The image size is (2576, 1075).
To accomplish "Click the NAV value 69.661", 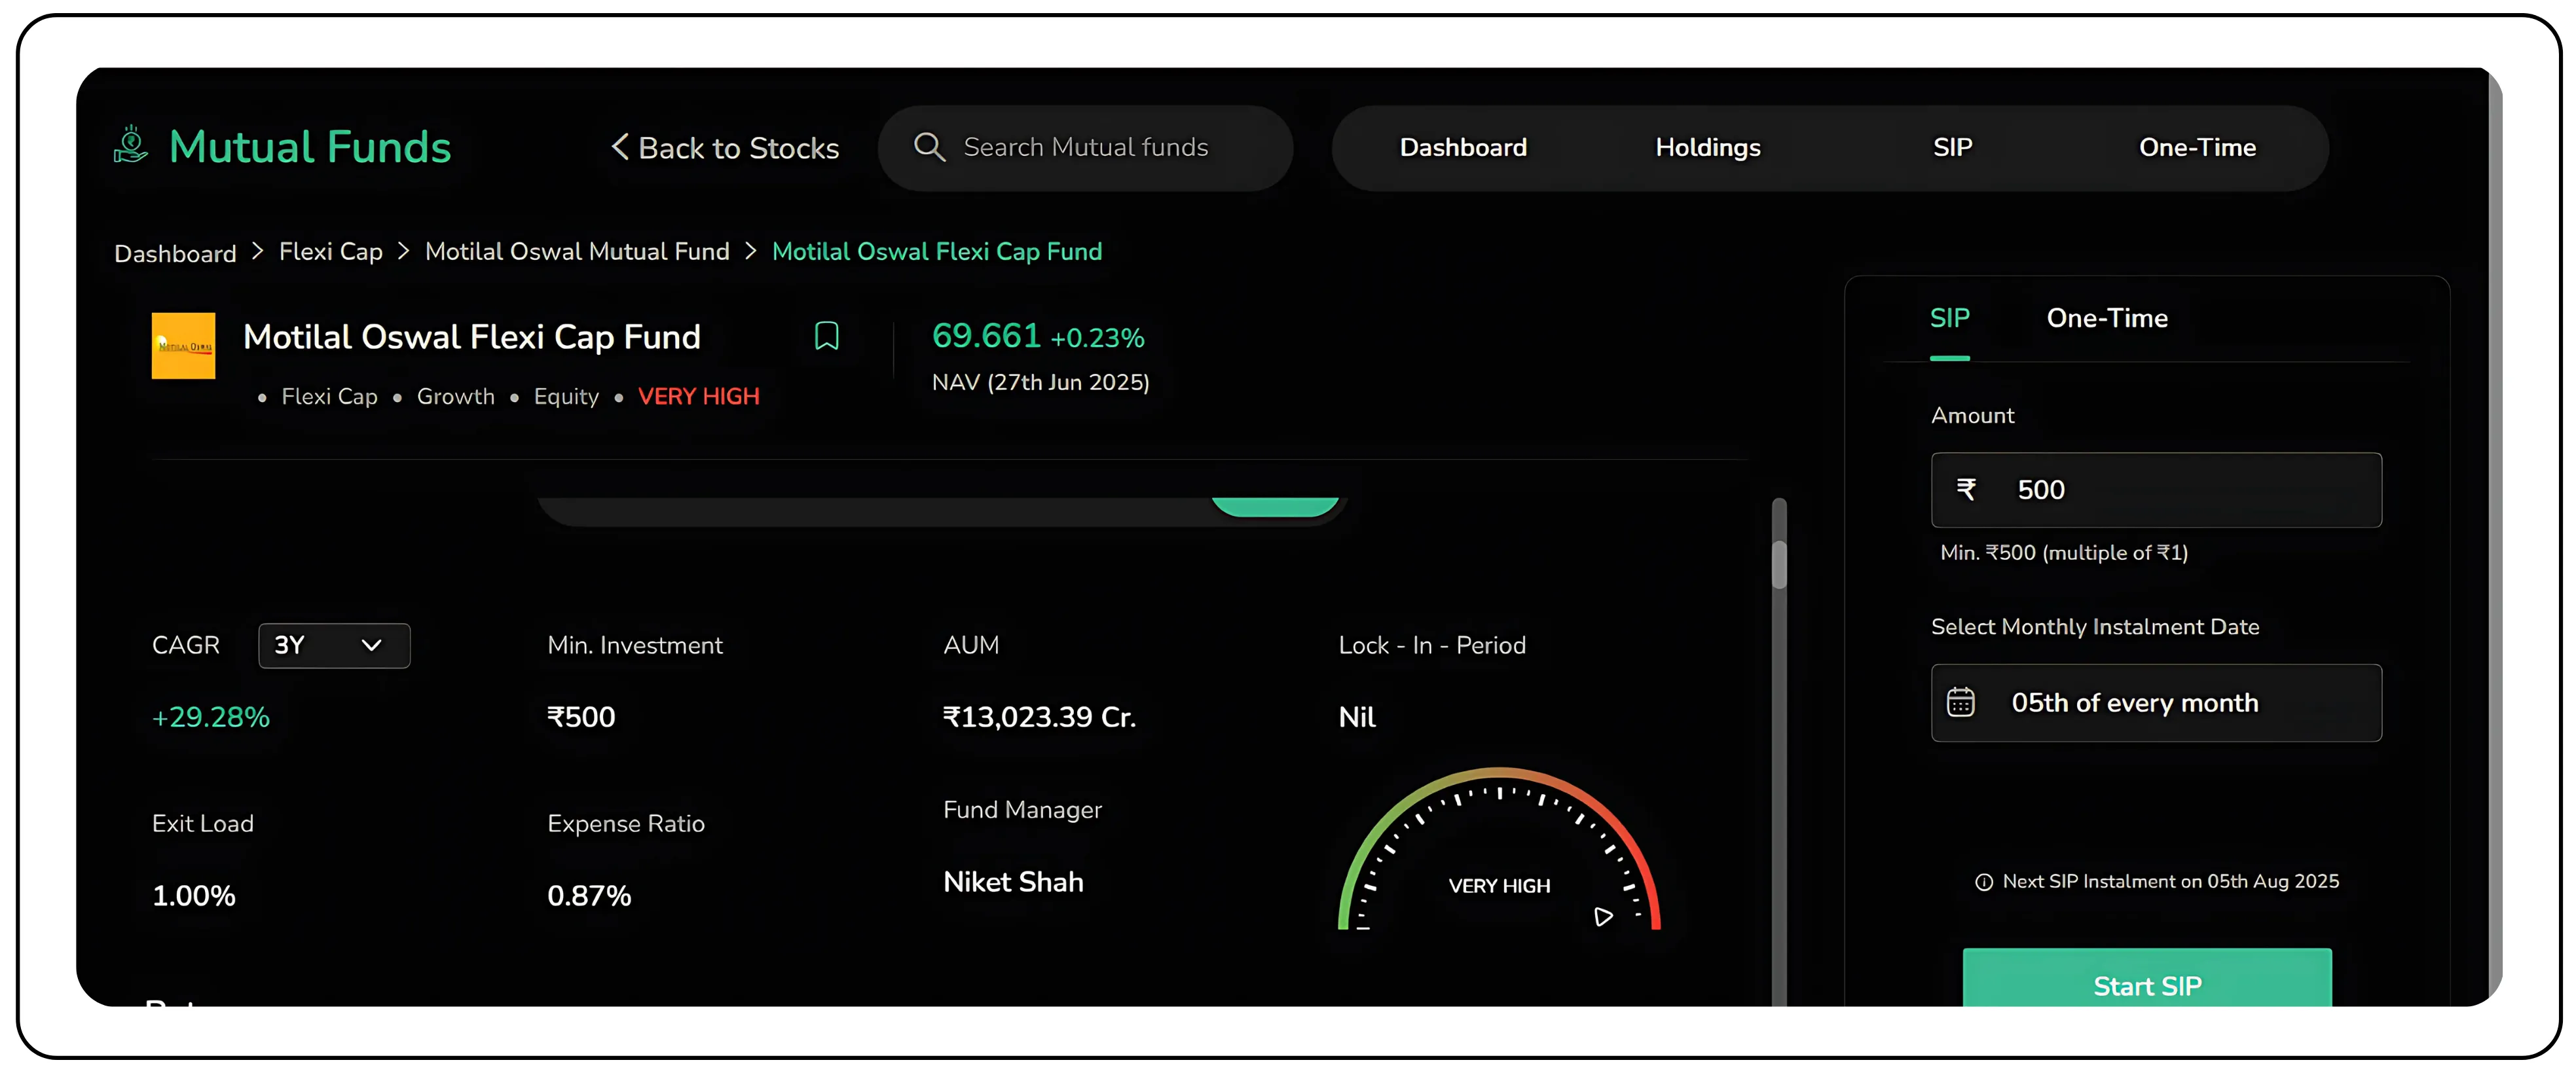I will coord(986,336).
